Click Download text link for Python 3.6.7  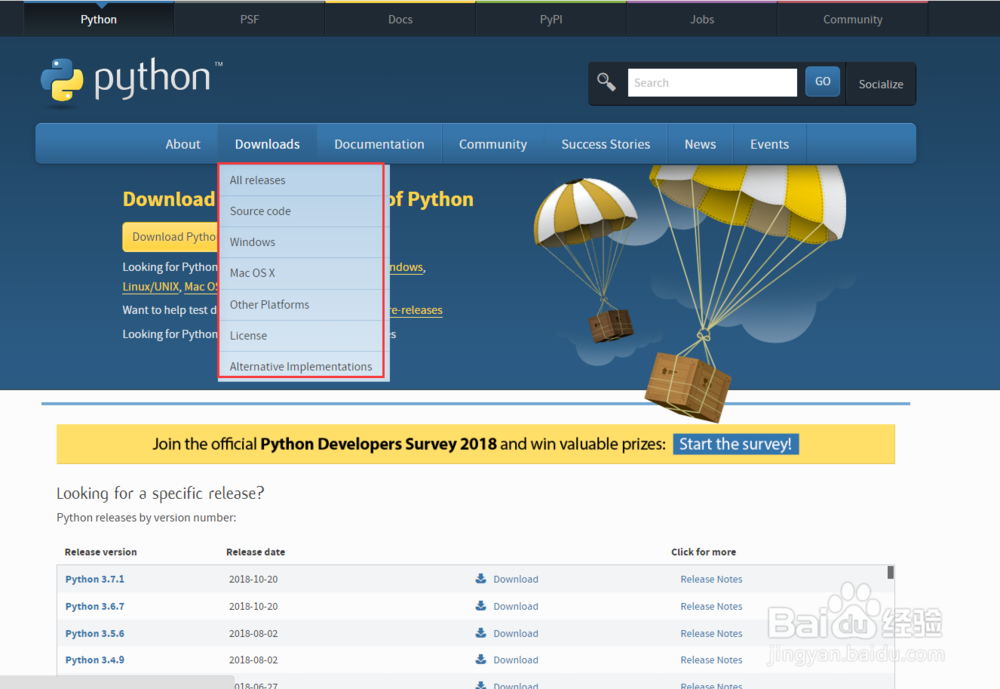pos(515,606)
